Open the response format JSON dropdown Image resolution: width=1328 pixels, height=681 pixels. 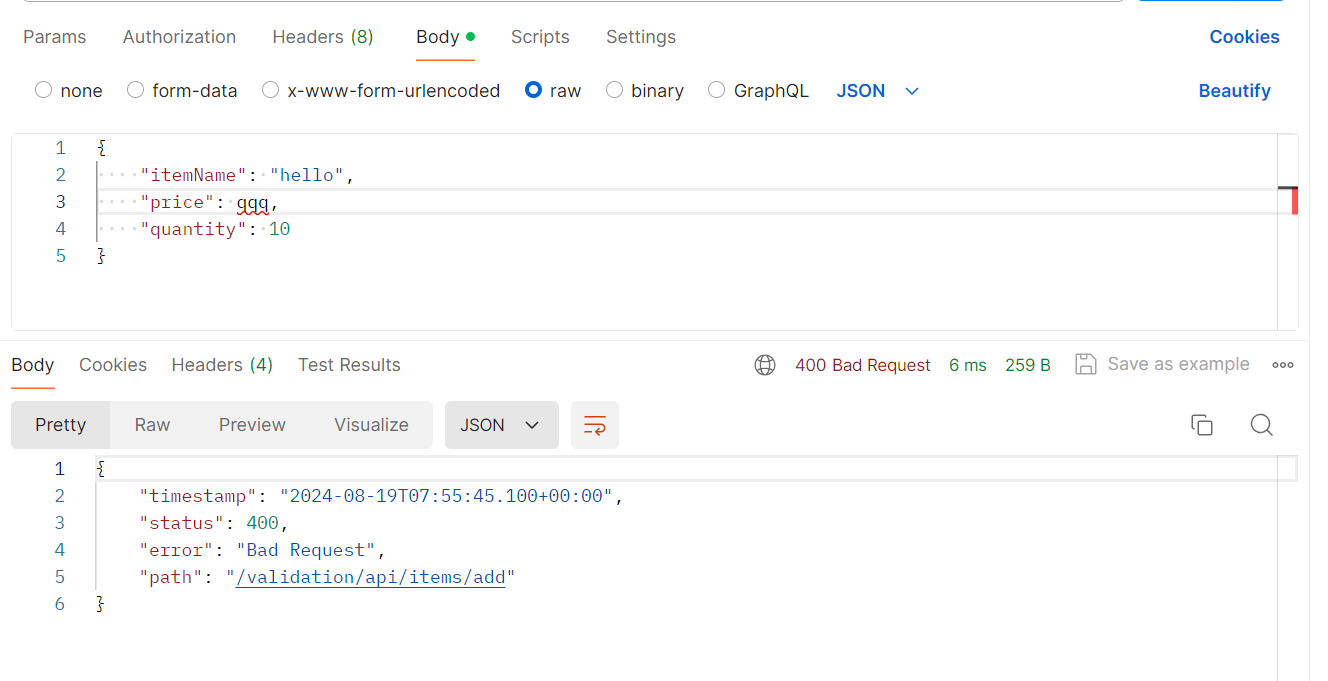click(x=501, y=425)
